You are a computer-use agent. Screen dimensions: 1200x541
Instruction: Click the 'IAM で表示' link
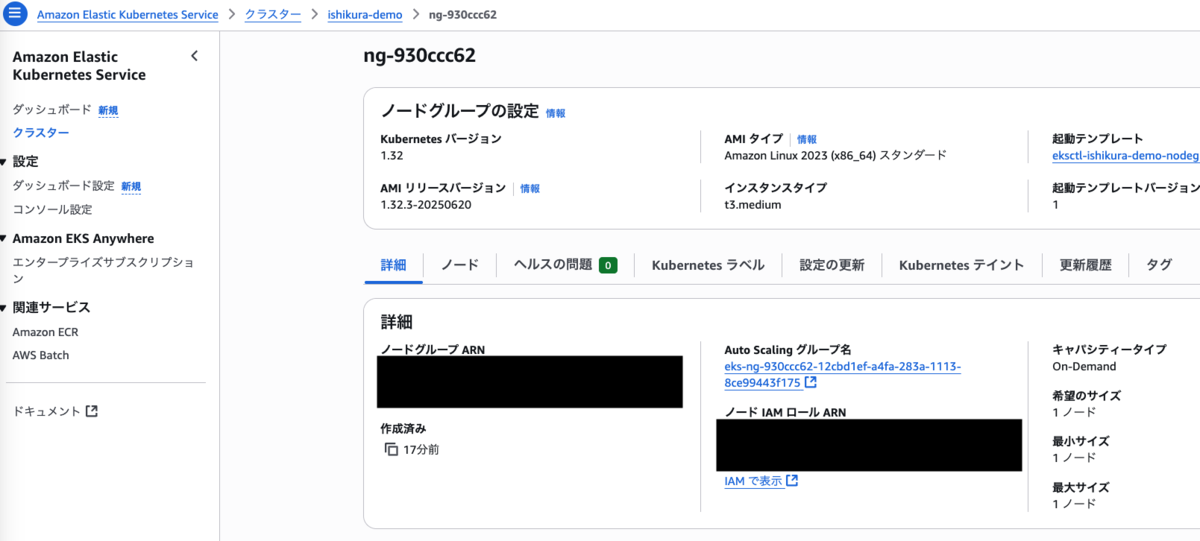753,481
